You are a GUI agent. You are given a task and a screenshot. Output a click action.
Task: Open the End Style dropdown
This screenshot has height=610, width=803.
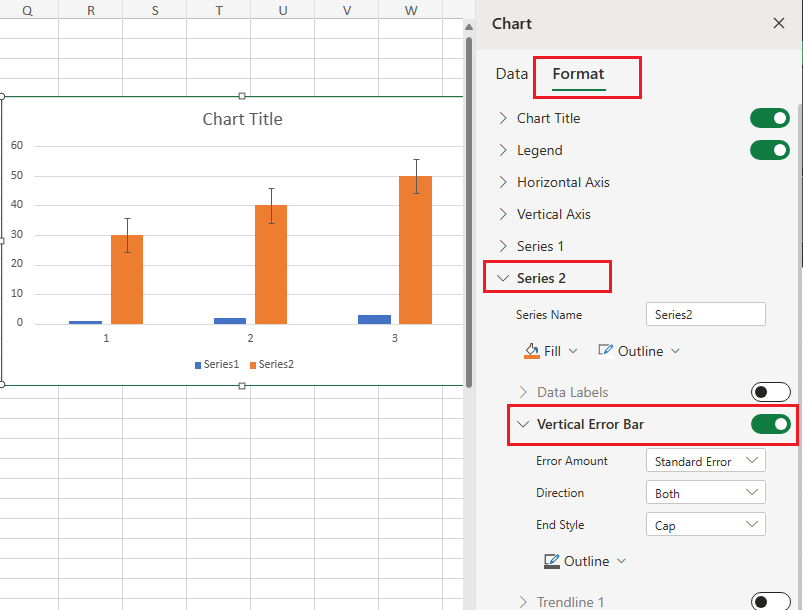pos(706,524)
